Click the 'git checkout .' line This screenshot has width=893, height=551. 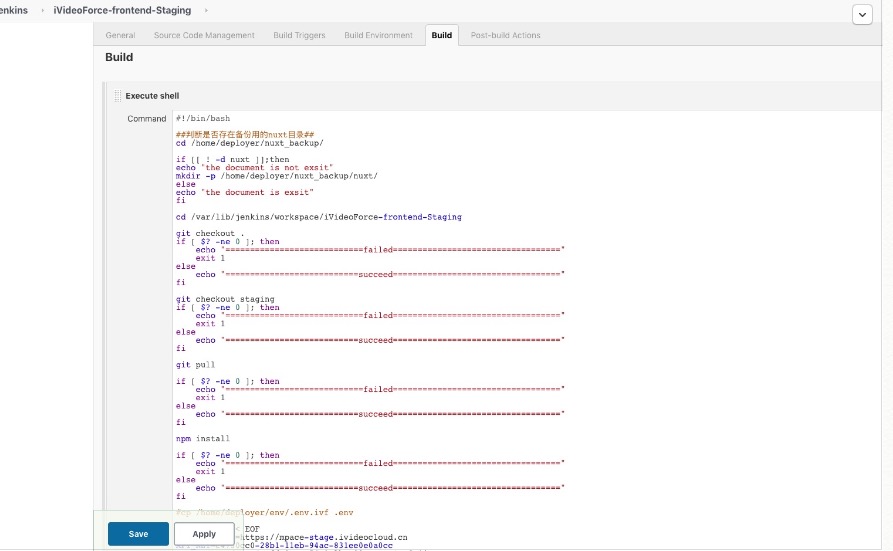click(210, 234)
